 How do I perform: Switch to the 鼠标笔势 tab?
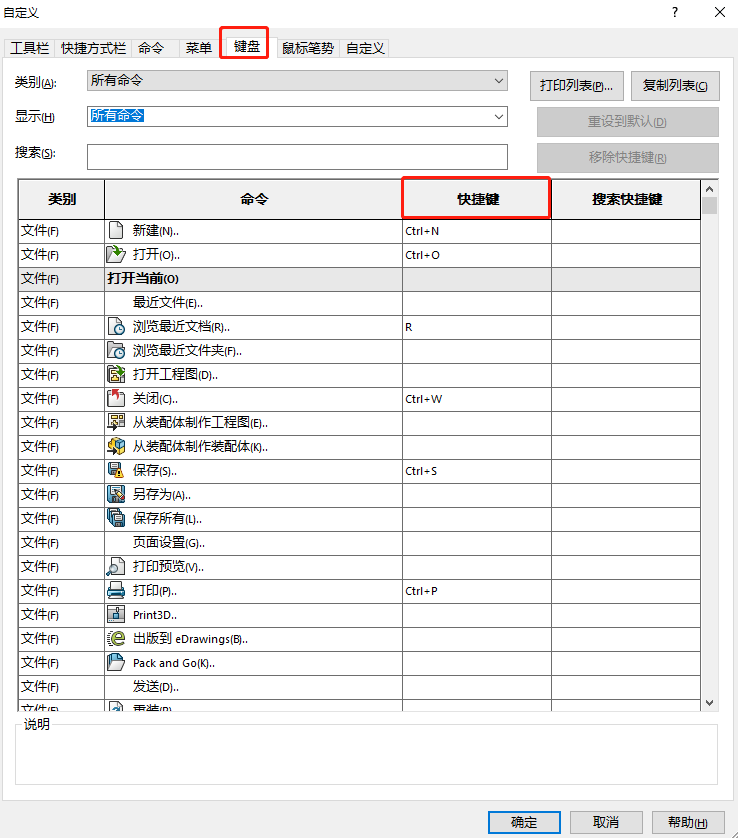[x=308, y=48]
